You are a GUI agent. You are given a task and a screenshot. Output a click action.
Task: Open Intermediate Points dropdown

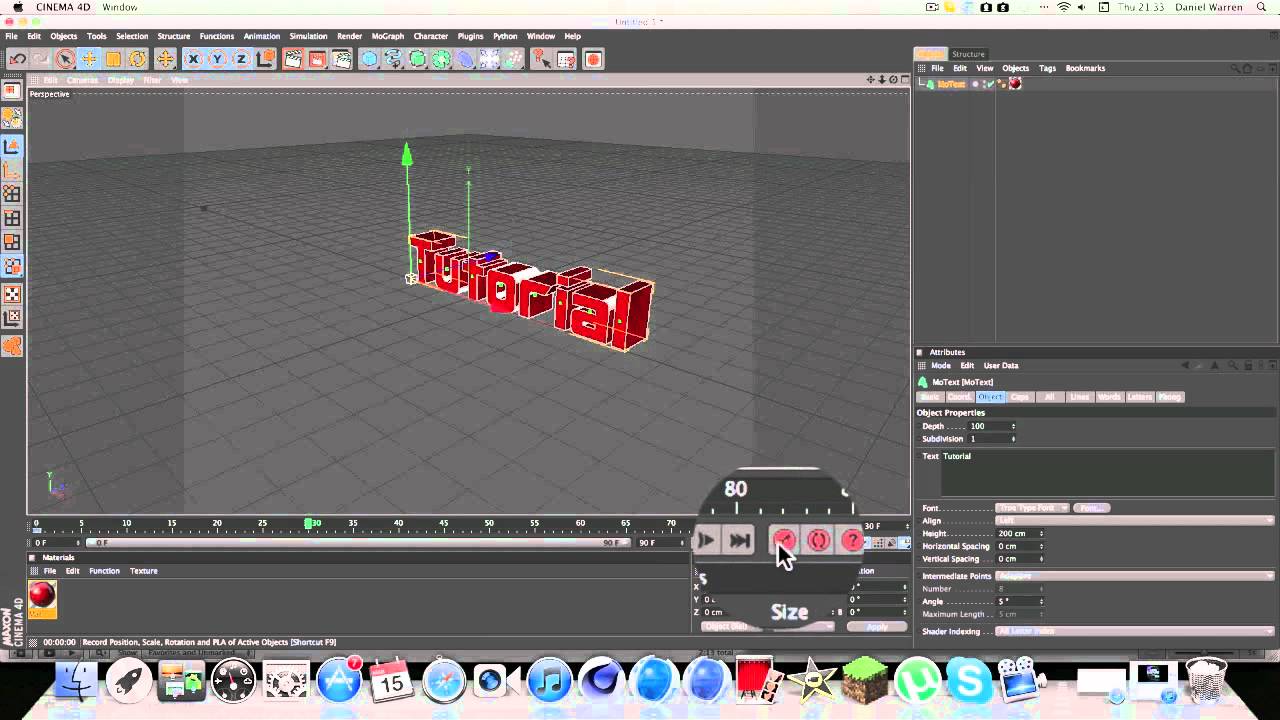tap(1135, 576)
